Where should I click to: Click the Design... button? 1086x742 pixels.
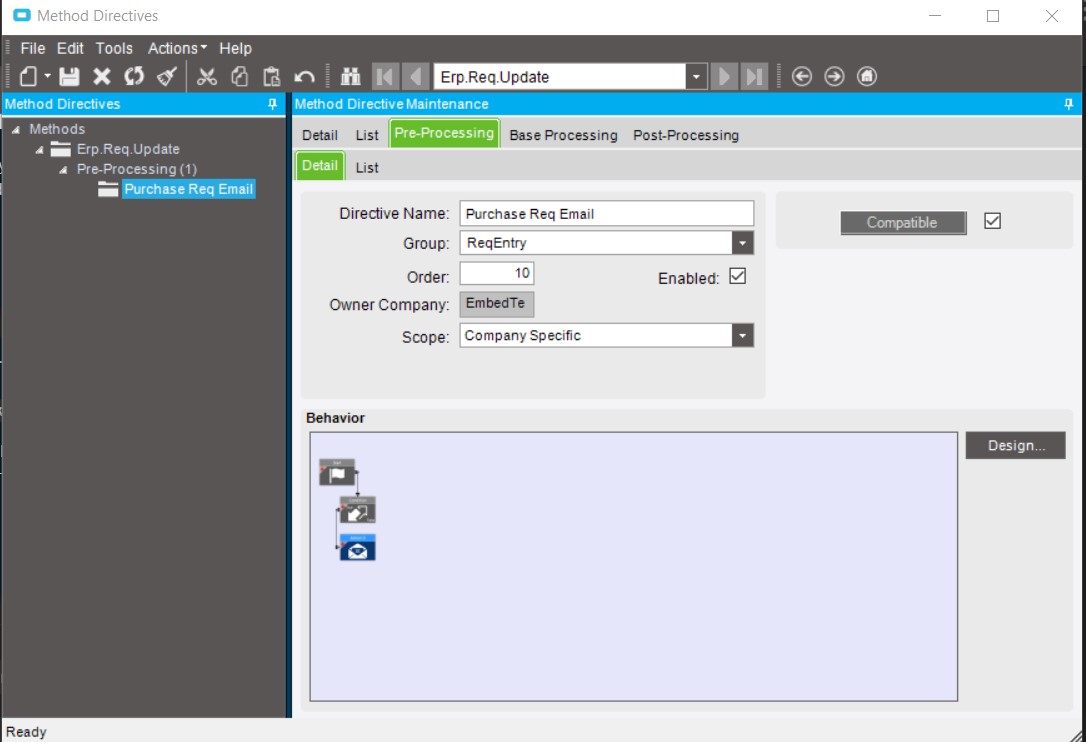(1015, 446)
